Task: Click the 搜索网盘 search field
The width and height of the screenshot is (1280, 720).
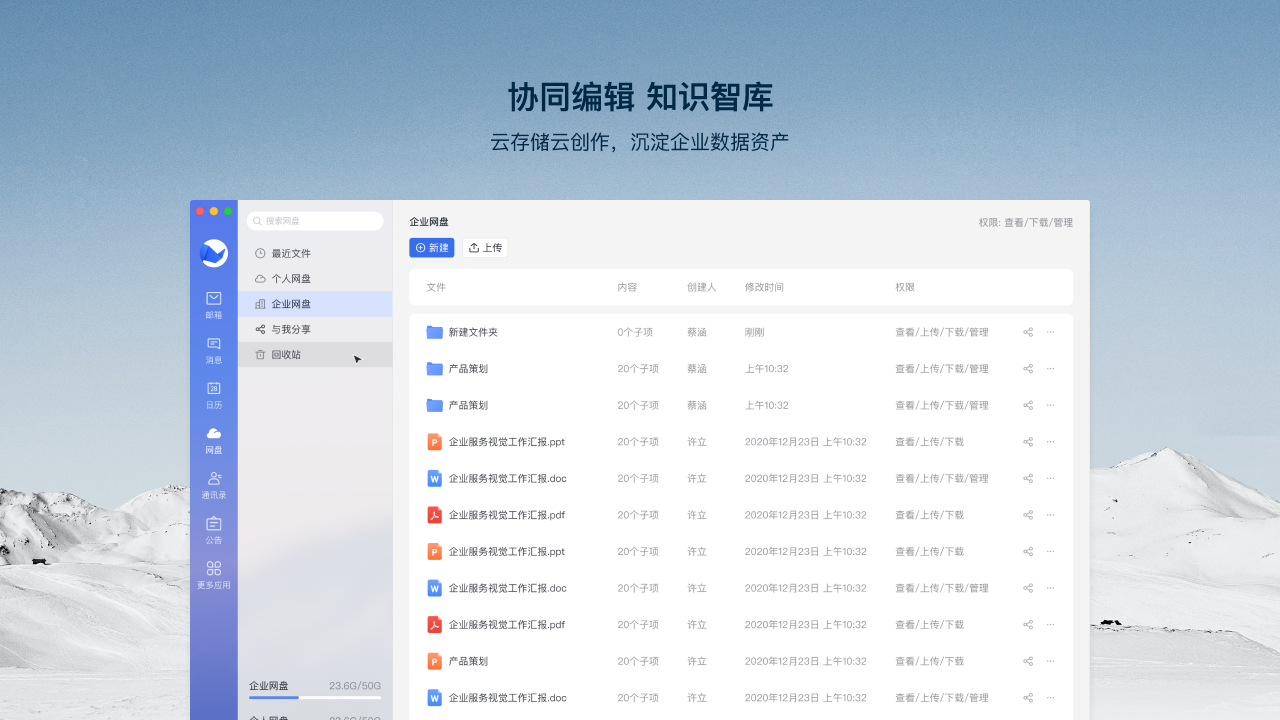Action: [x=315, y=221]
